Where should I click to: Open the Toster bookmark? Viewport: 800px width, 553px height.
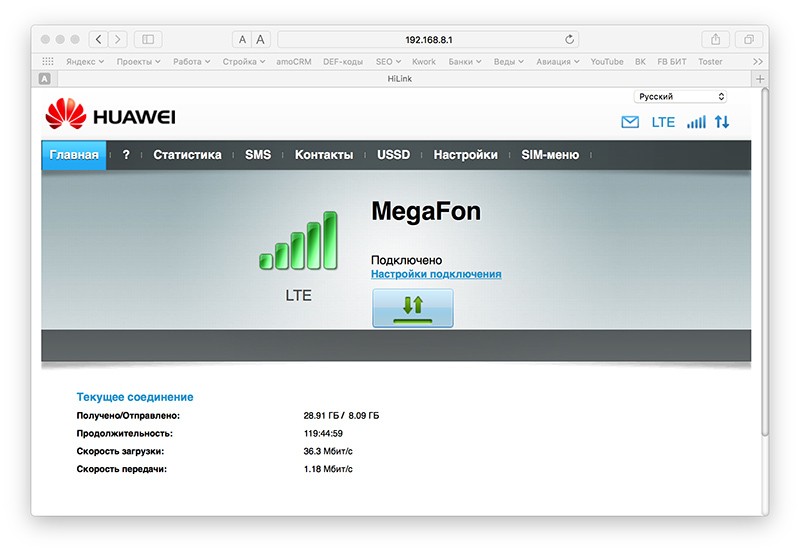pyautogui.click(x=710, y=61)
